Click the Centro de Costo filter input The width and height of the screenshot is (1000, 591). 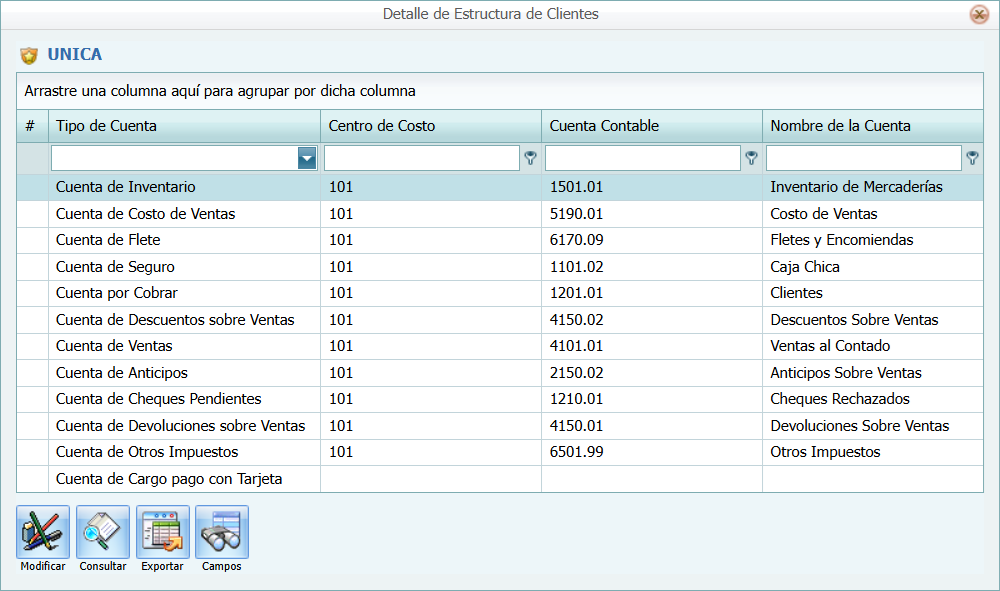420,157
